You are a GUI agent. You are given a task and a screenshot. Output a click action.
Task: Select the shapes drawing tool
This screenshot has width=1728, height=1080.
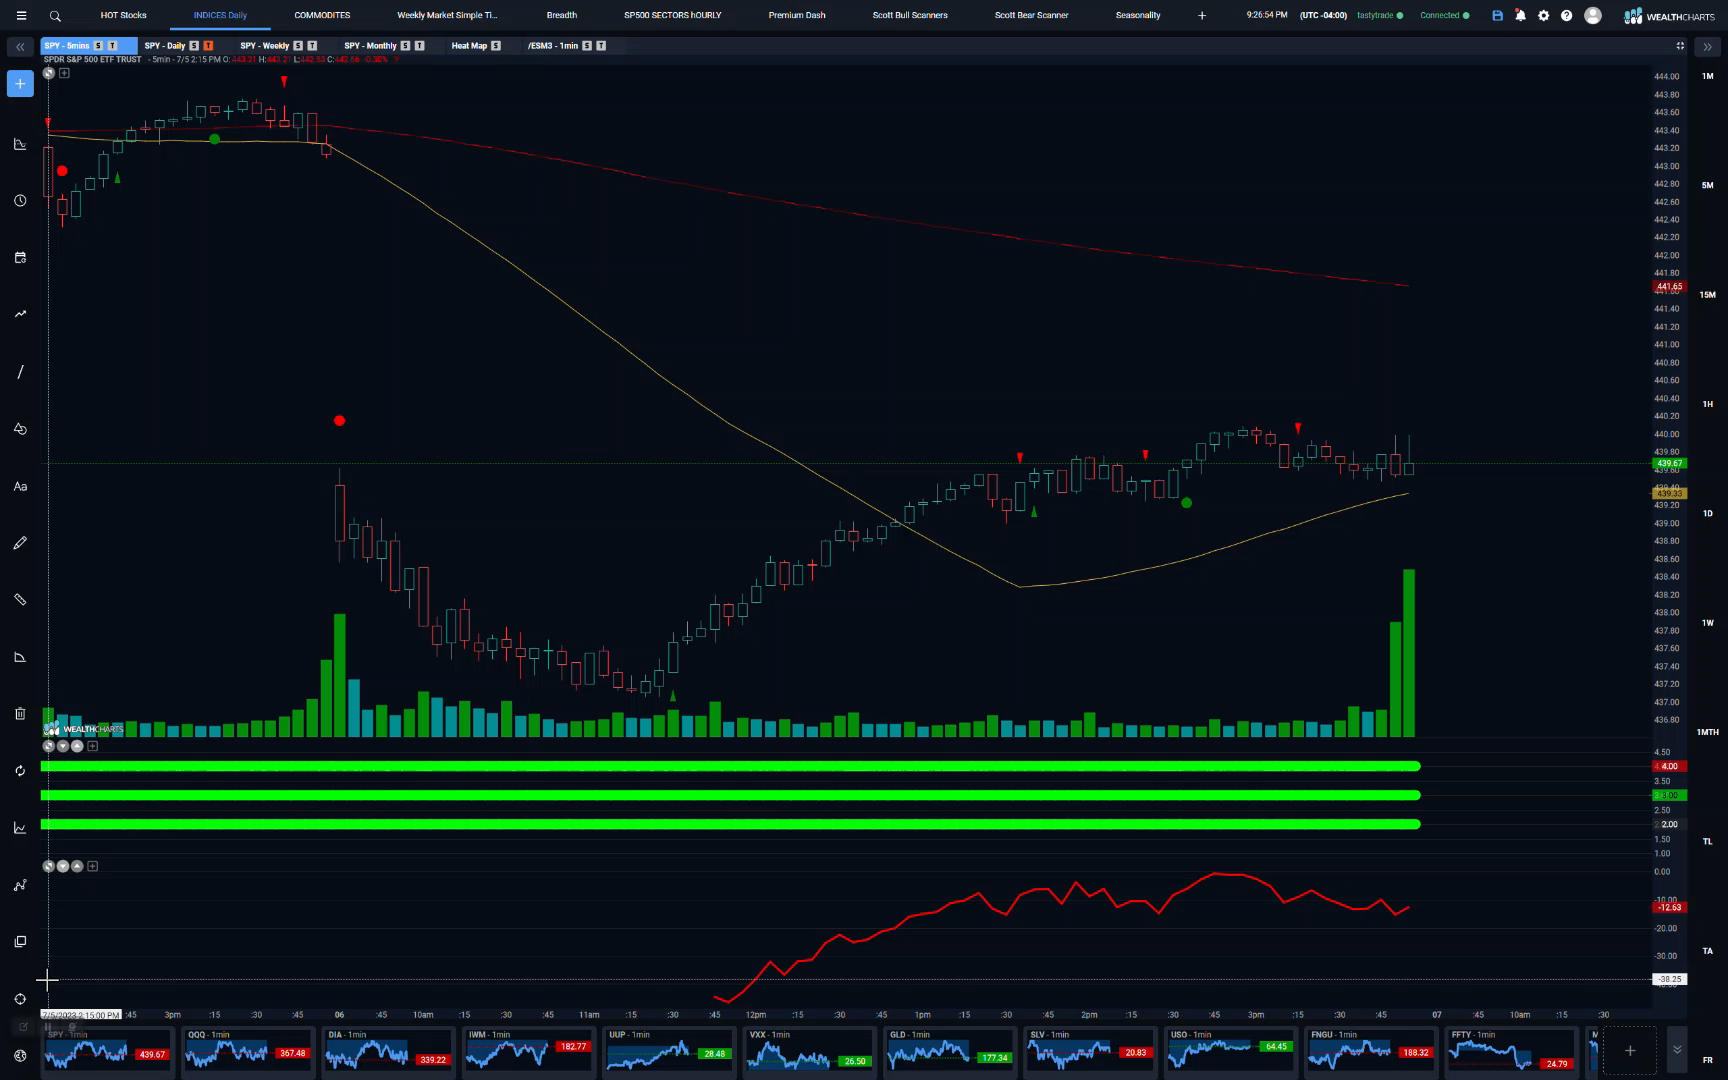point(20,428)
